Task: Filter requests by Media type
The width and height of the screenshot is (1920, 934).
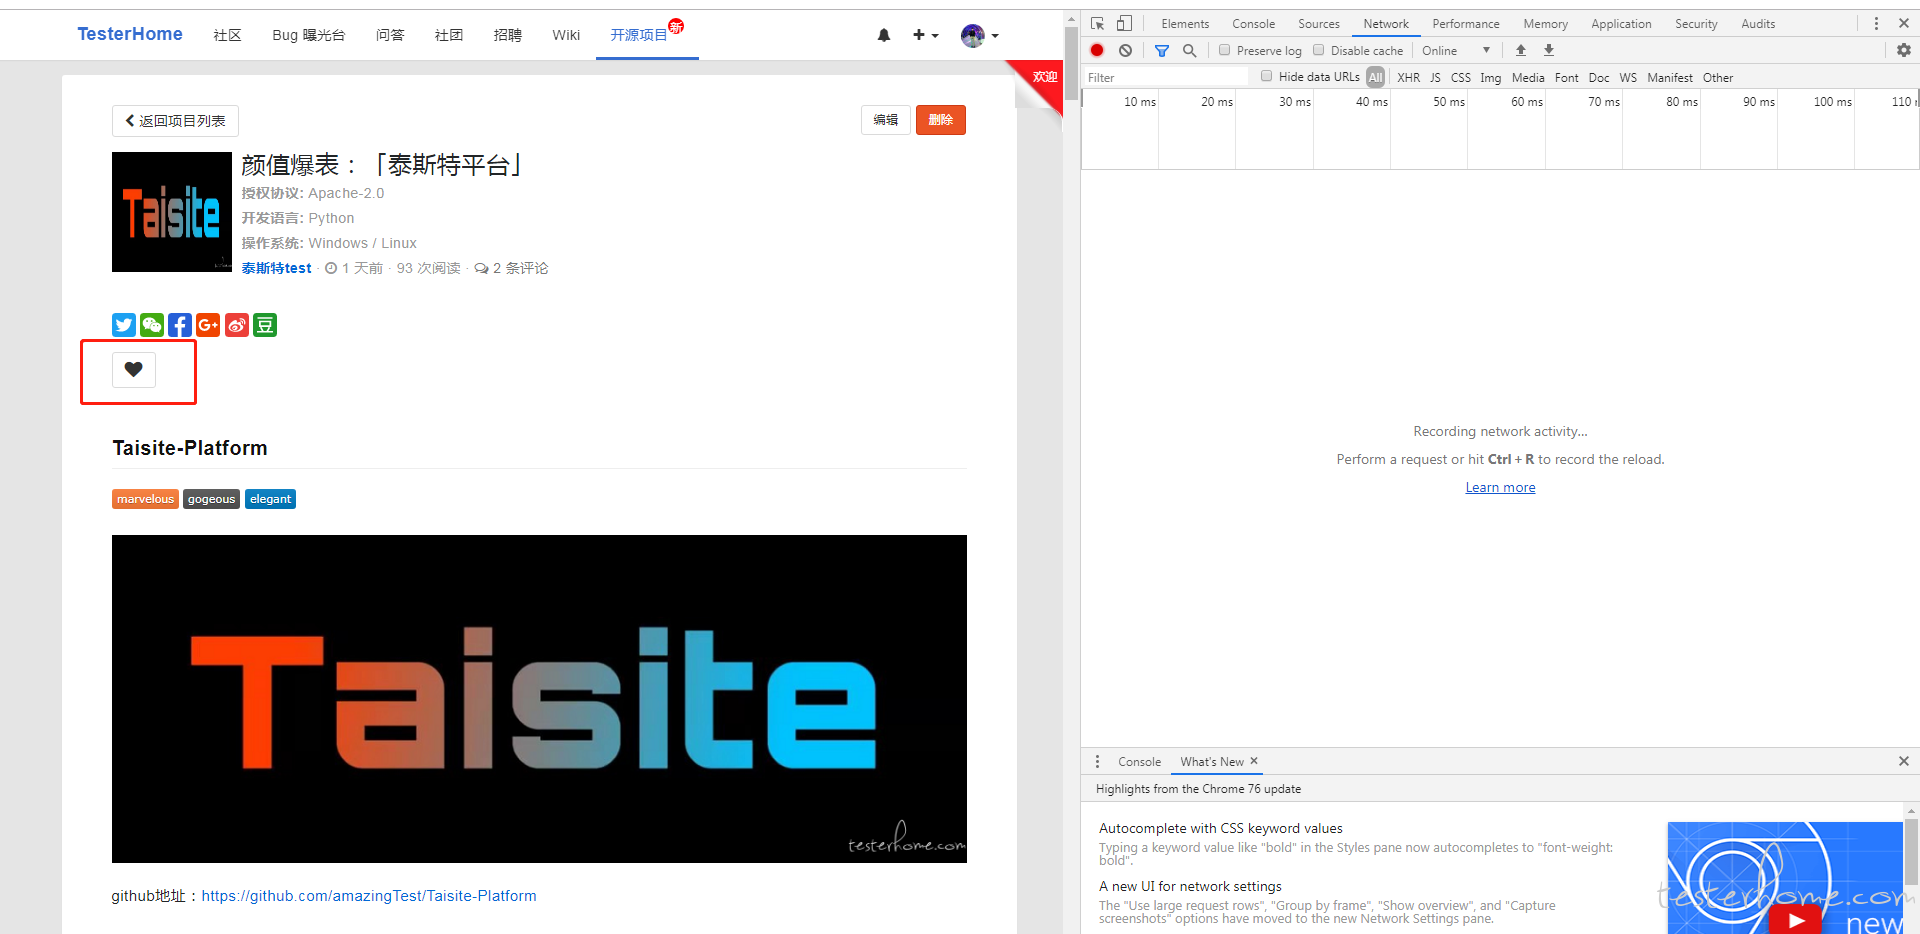Action: click(x=1528, y=77)
